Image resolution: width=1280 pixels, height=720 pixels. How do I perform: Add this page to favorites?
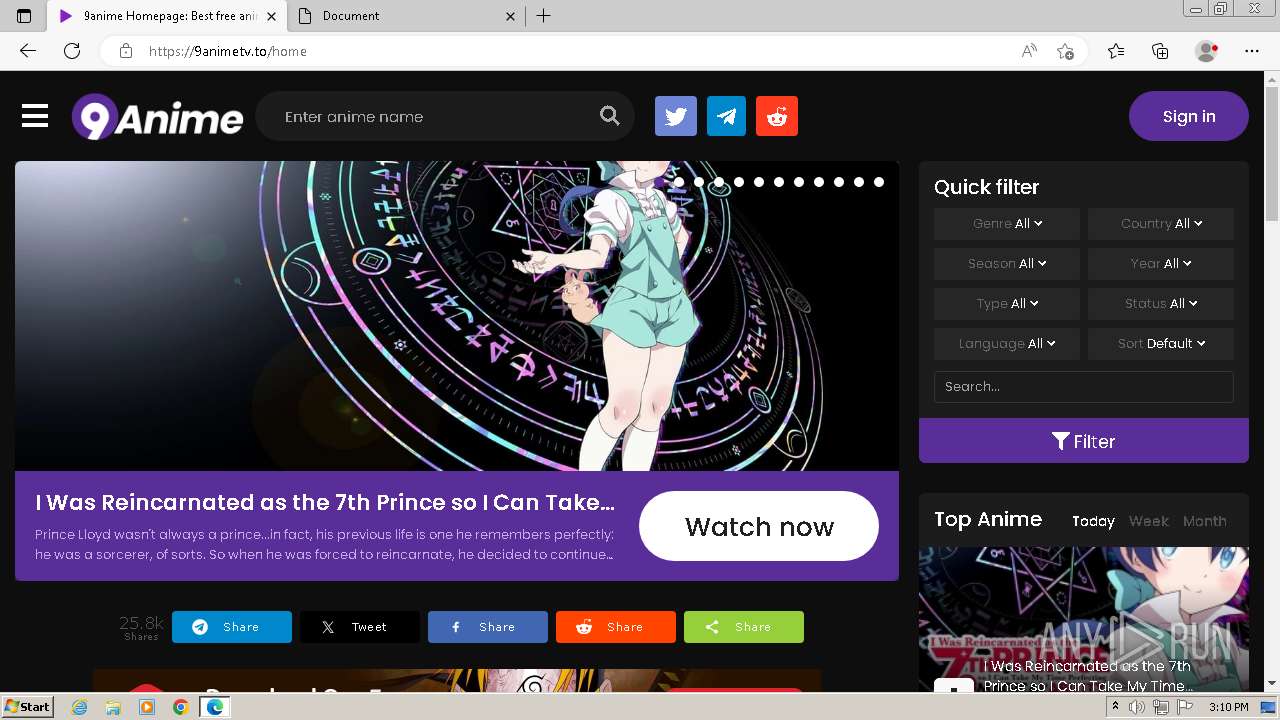coord(1065,51)
